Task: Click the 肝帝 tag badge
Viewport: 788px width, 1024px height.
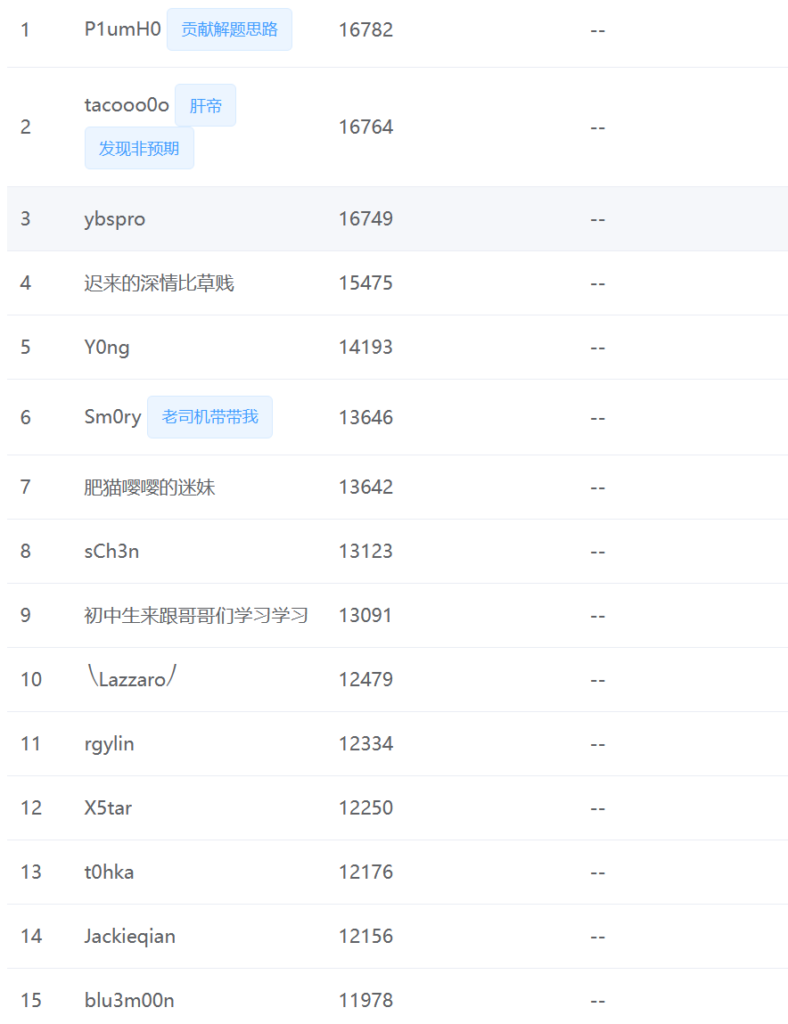Action: click(x=205, y=106)
